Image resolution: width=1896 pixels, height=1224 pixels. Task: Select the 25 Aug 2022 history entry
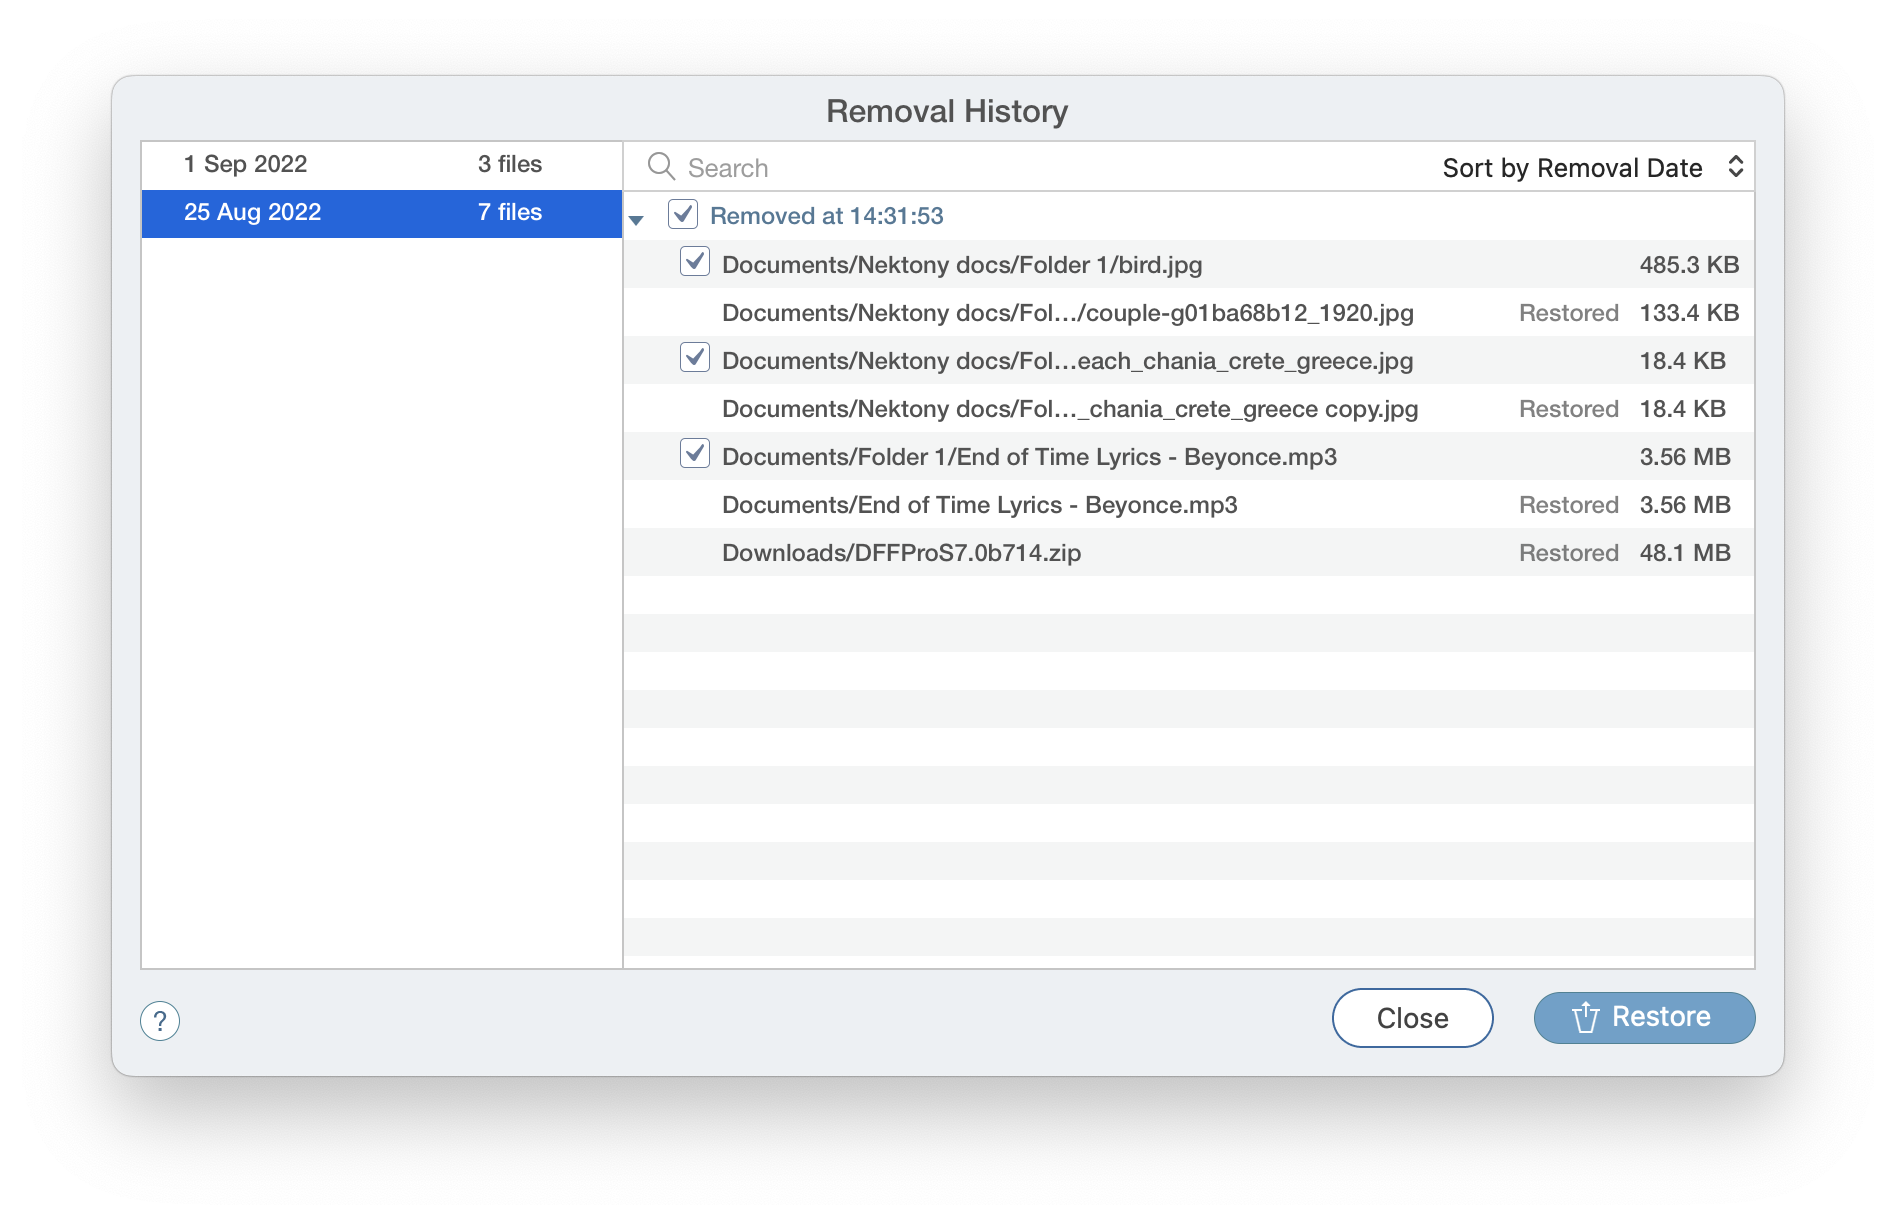pos(382,213)
